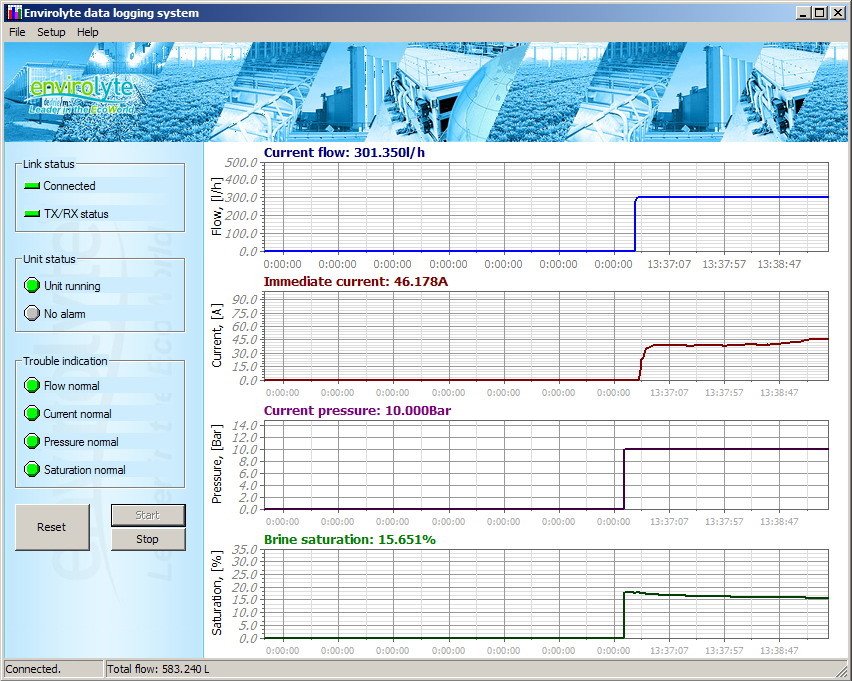
Task: Click the Immediate current chart plot
Action: coord(546,334)
